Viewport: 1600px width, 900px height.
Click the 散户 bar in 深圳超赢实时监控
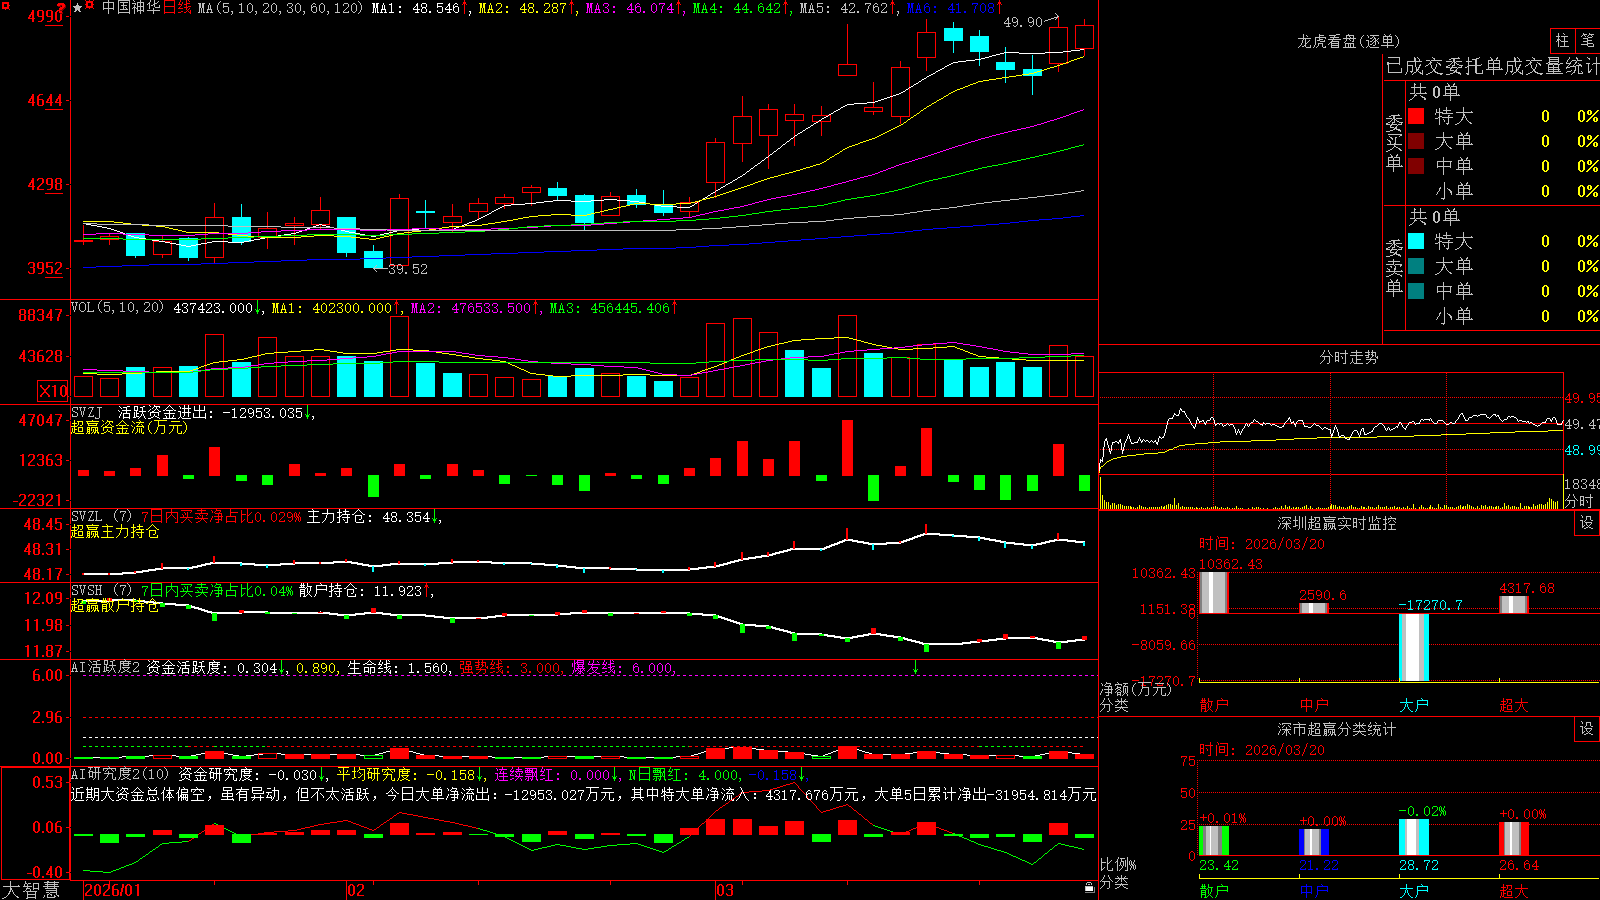tap(1214, 592)
